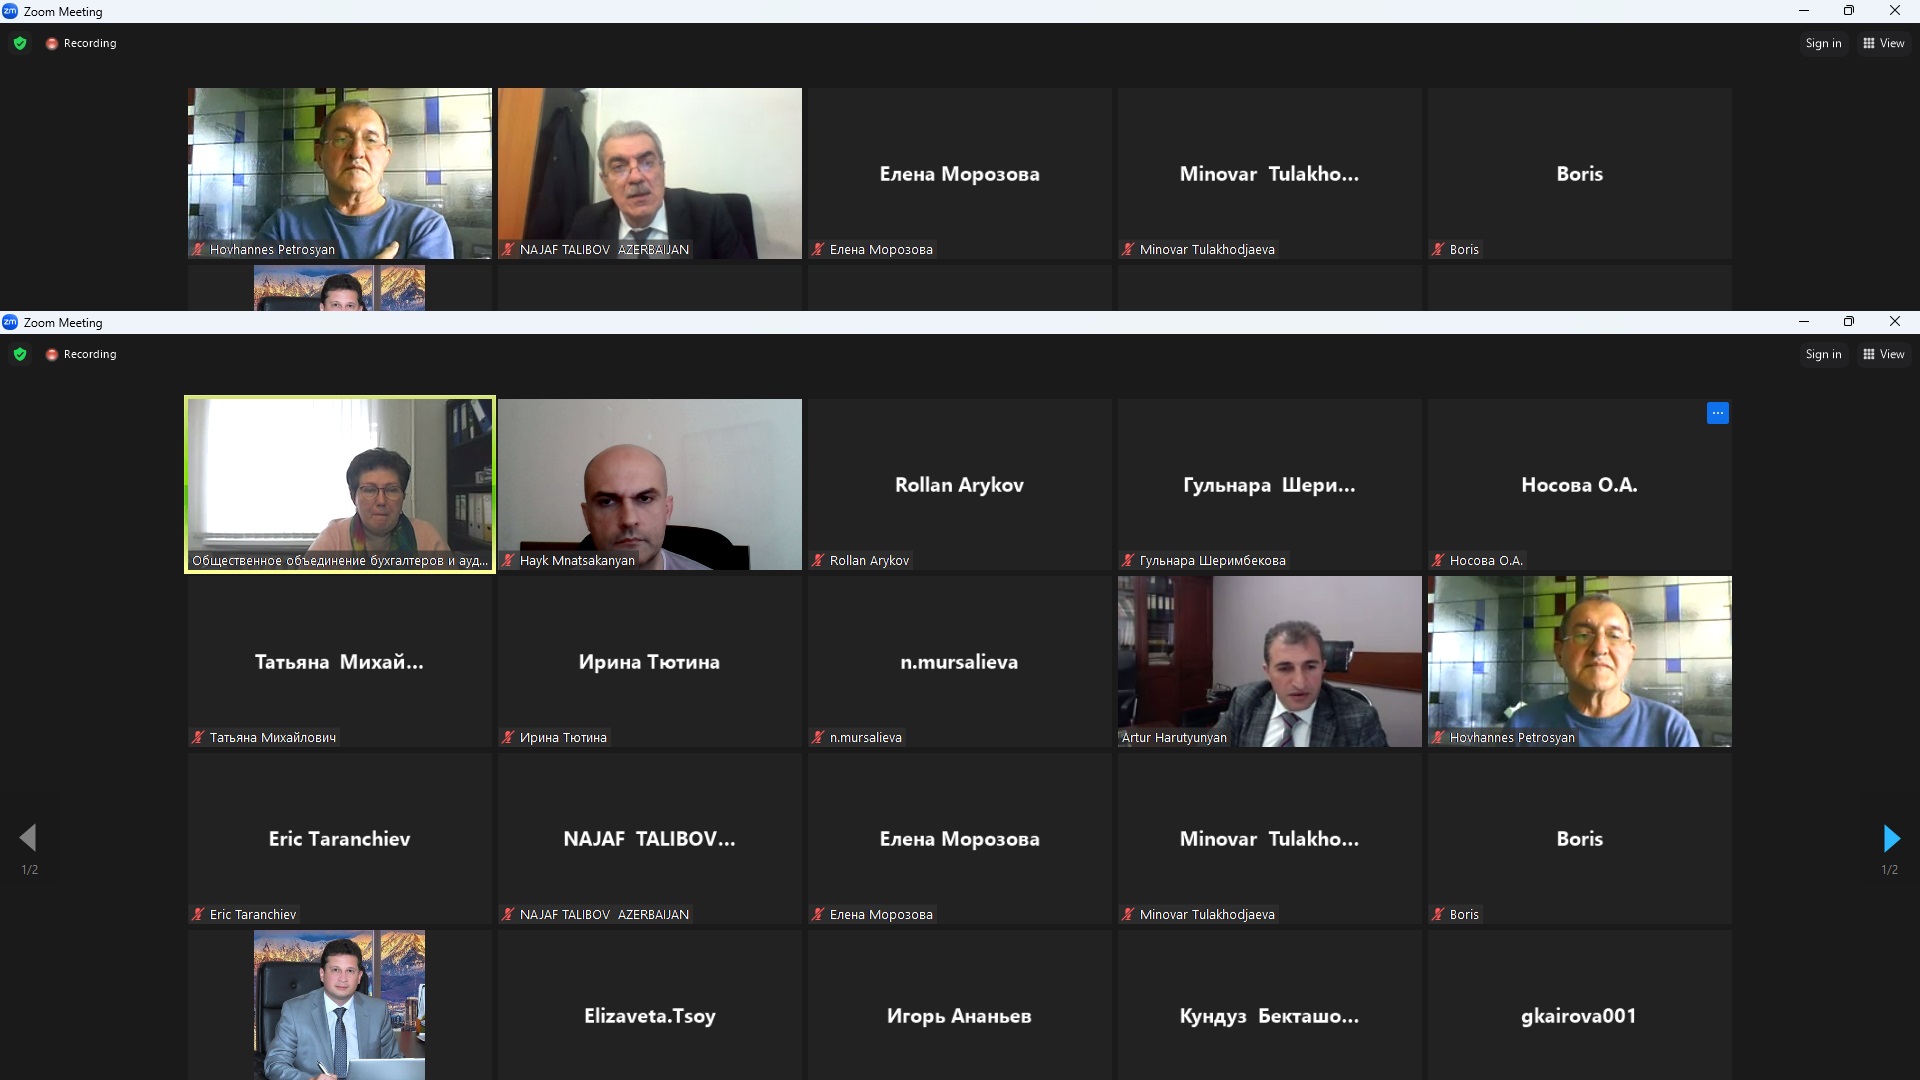Click the green encryption shield icon in lower window

coord(20,354)
